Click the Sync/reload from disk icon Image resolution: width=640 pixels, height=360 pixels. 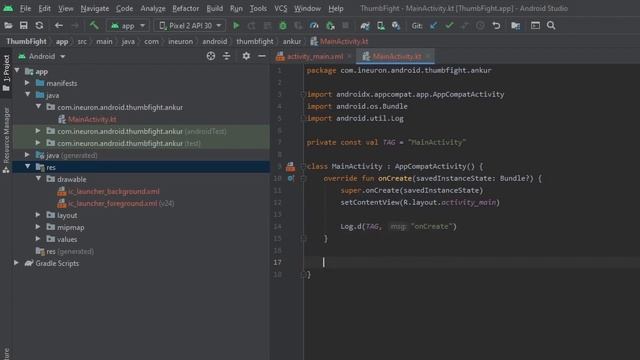[39, 26]
